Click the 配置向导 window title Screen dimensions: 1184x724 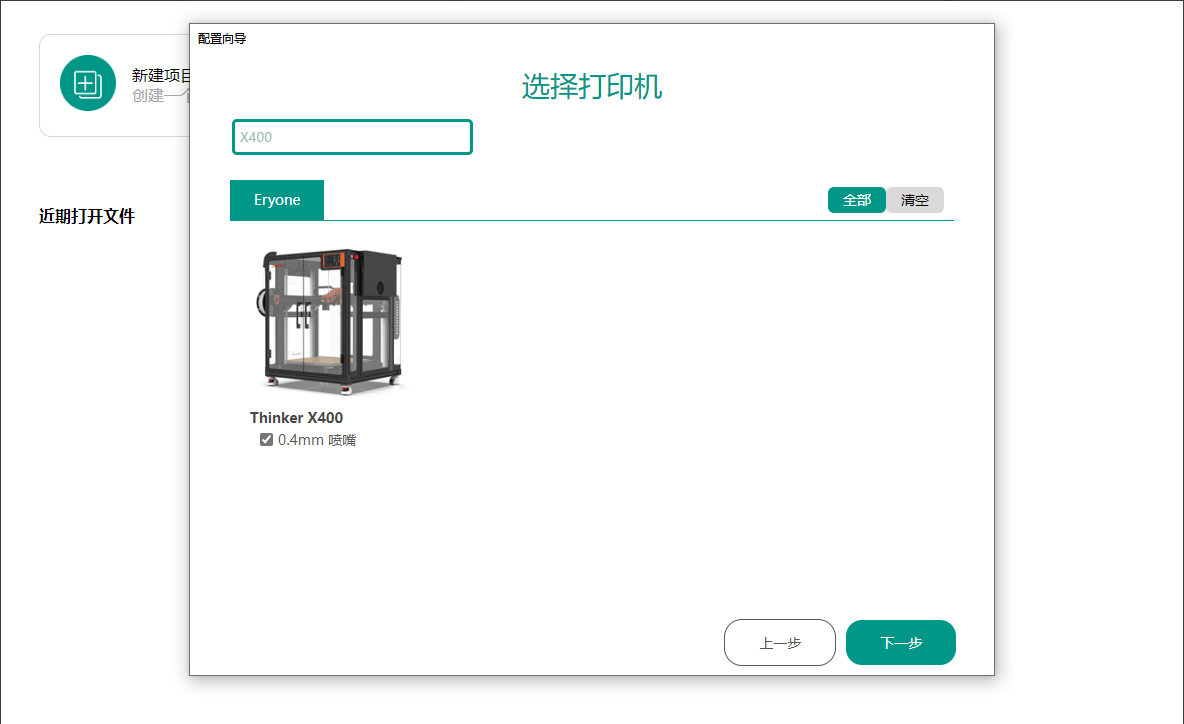point(222,39)
